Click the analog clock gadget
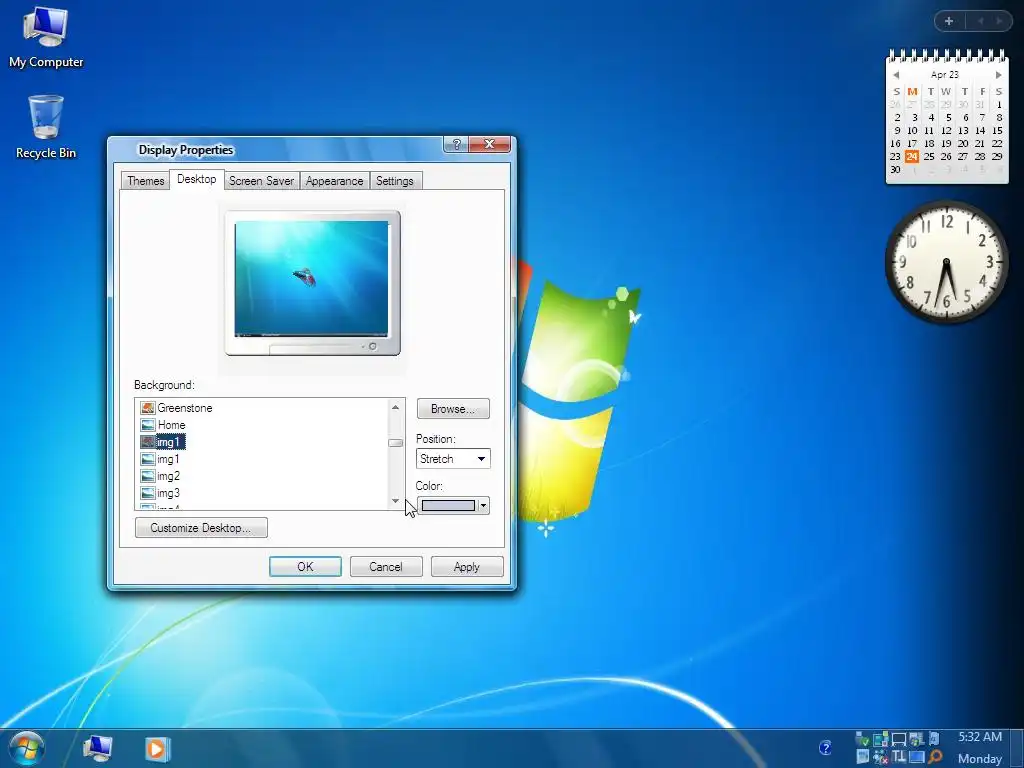1024x768 pixels. (x=946, y=262)
